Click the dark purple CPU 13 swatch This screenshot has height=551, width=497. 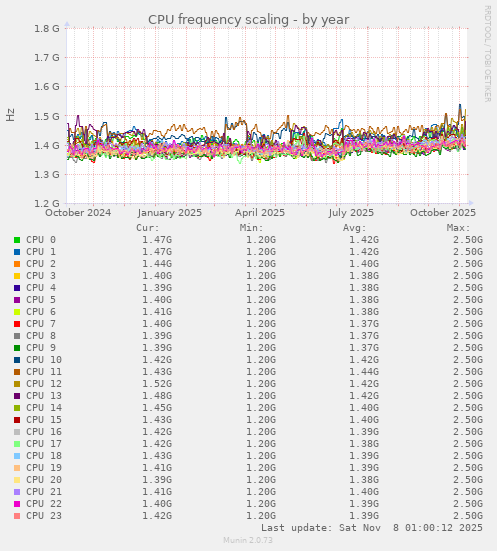(17, 396)
